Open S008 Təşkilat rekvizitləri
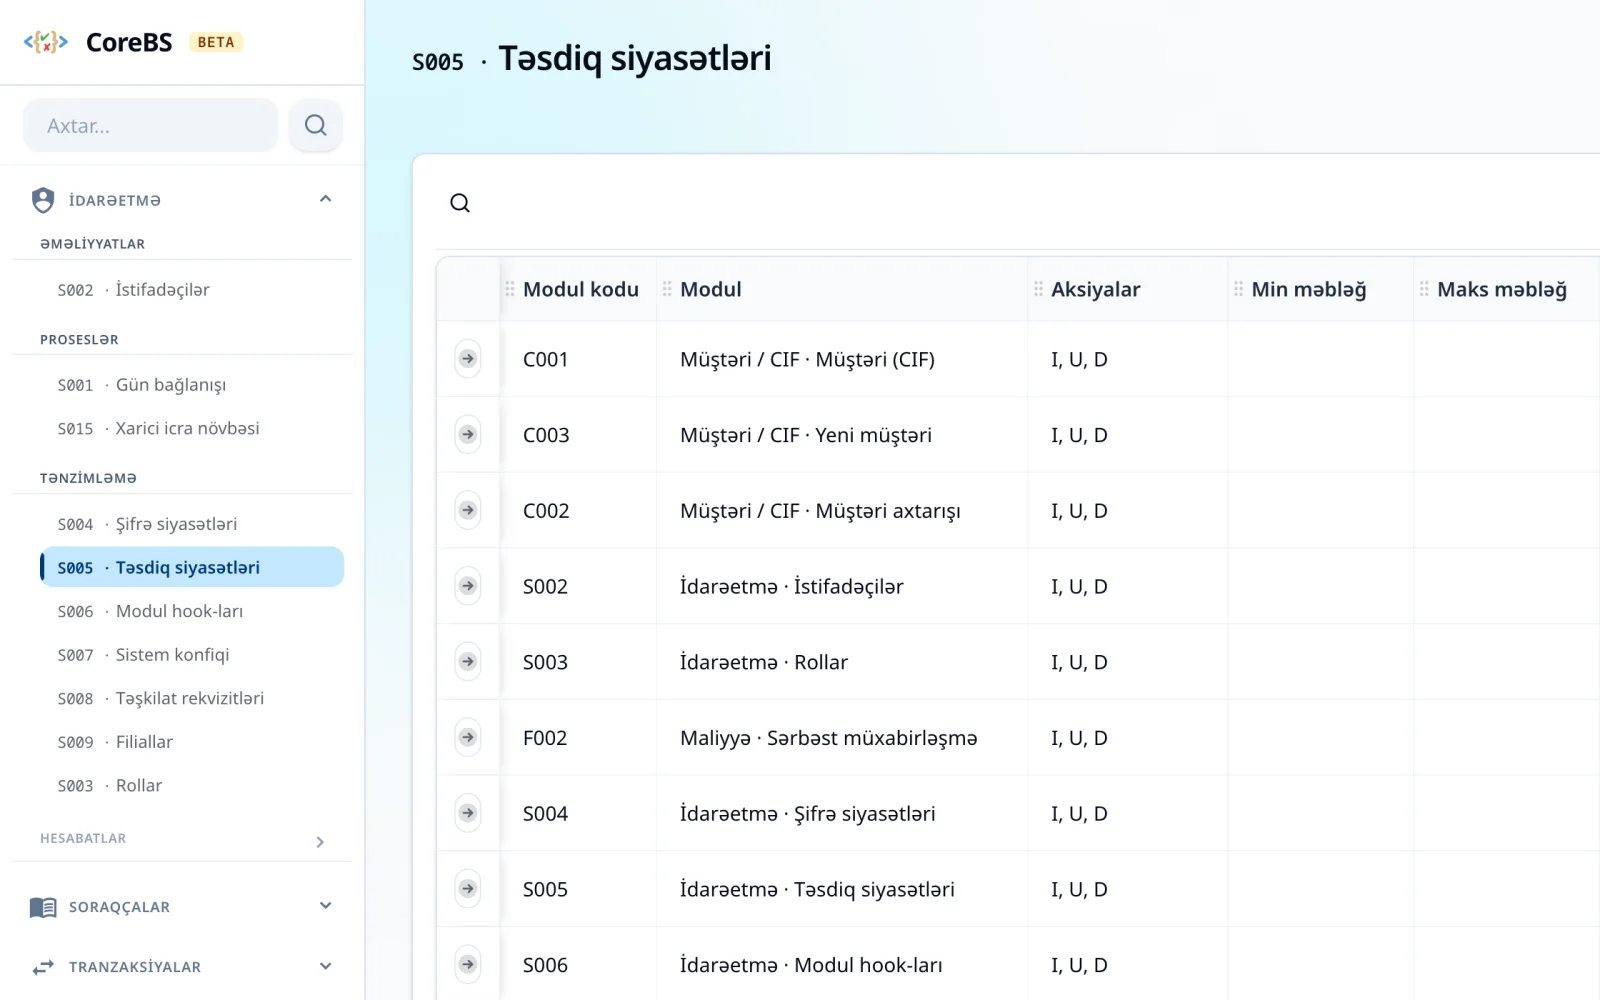The height and width of the screenshot is (1000, 1600). pos(192,698)
